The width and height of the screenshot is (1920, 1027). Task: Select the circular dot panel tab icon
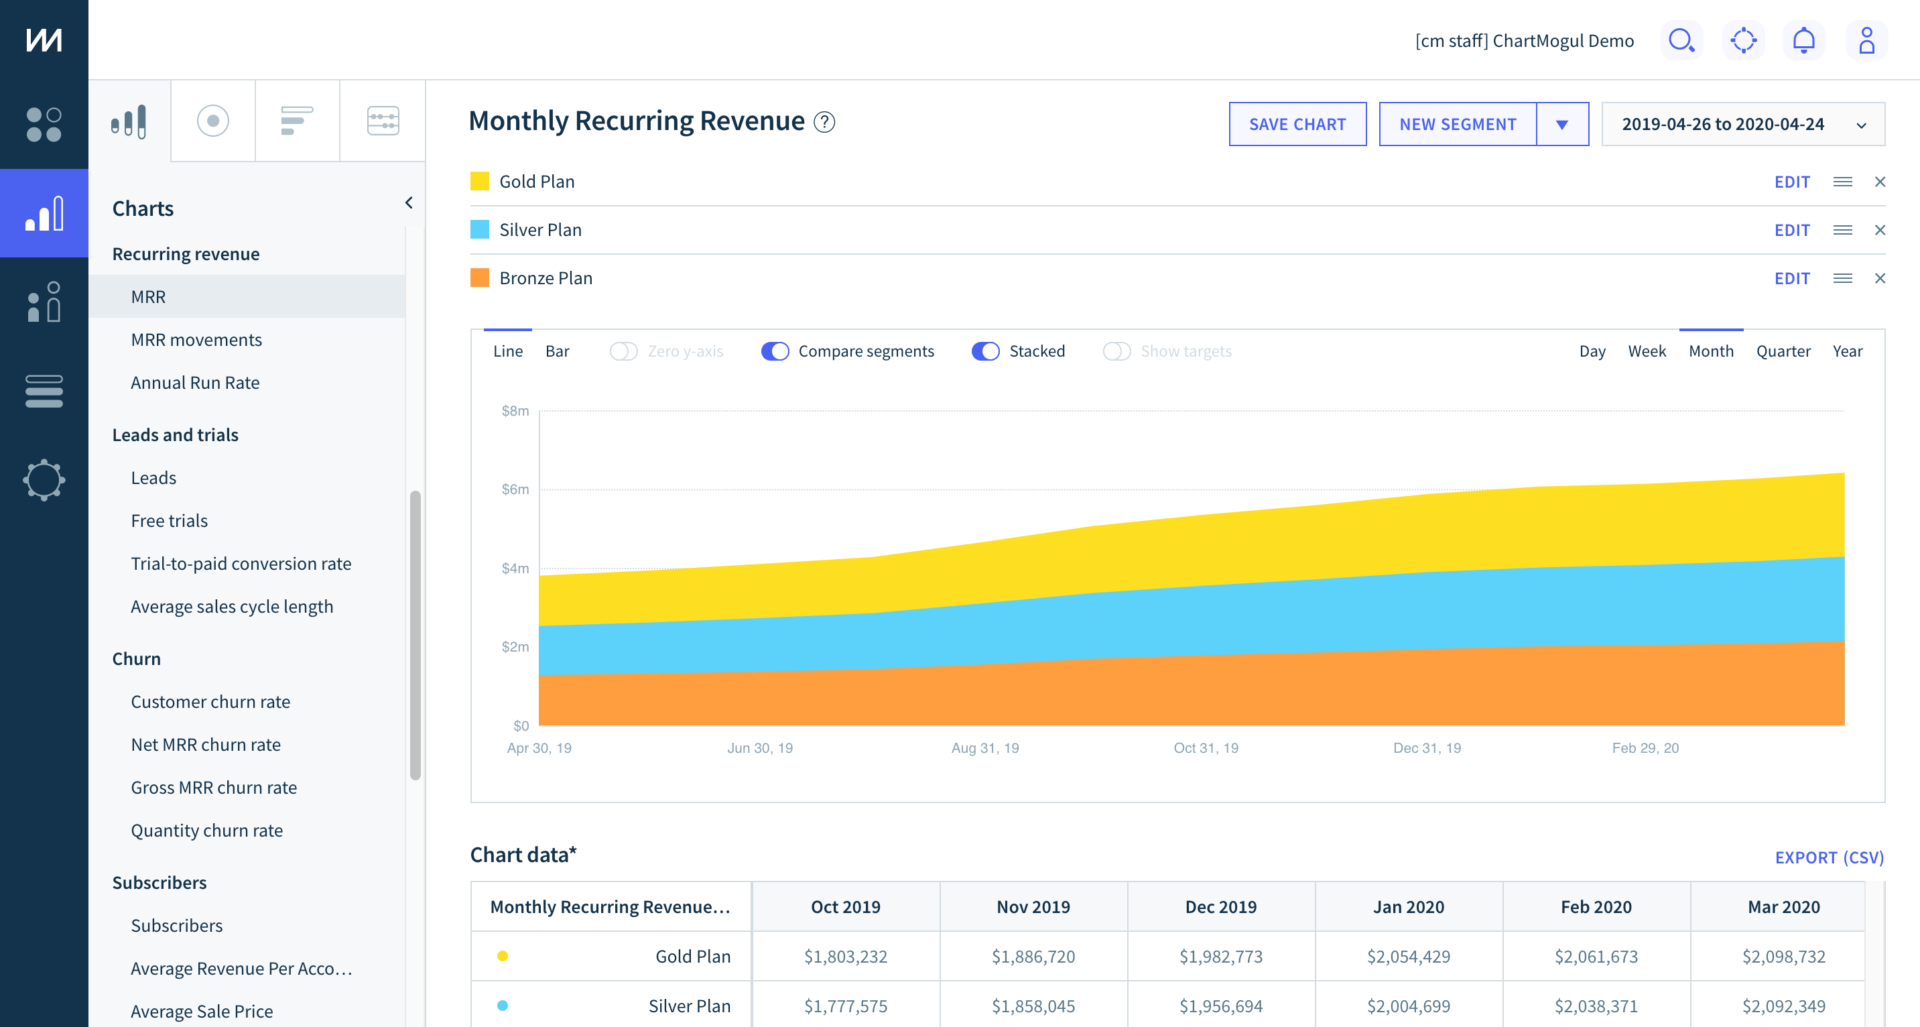point(212,120)
